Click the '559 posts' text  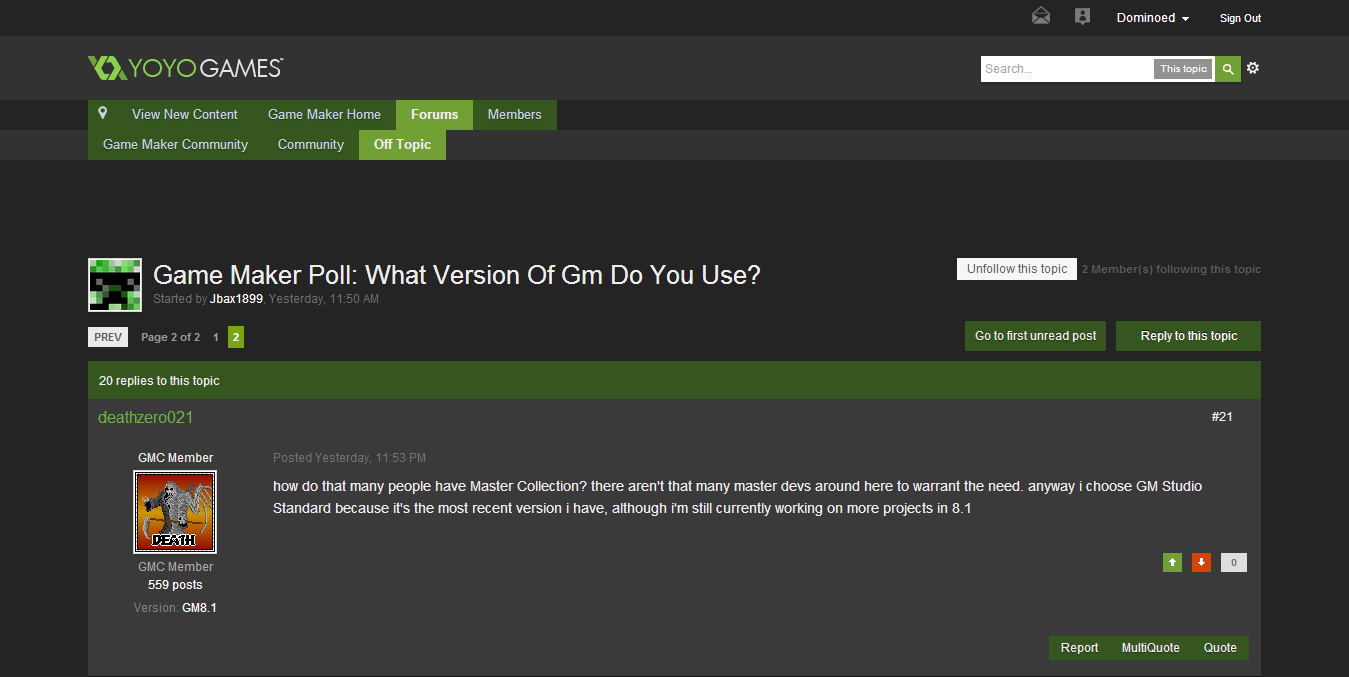coord(175,585)
